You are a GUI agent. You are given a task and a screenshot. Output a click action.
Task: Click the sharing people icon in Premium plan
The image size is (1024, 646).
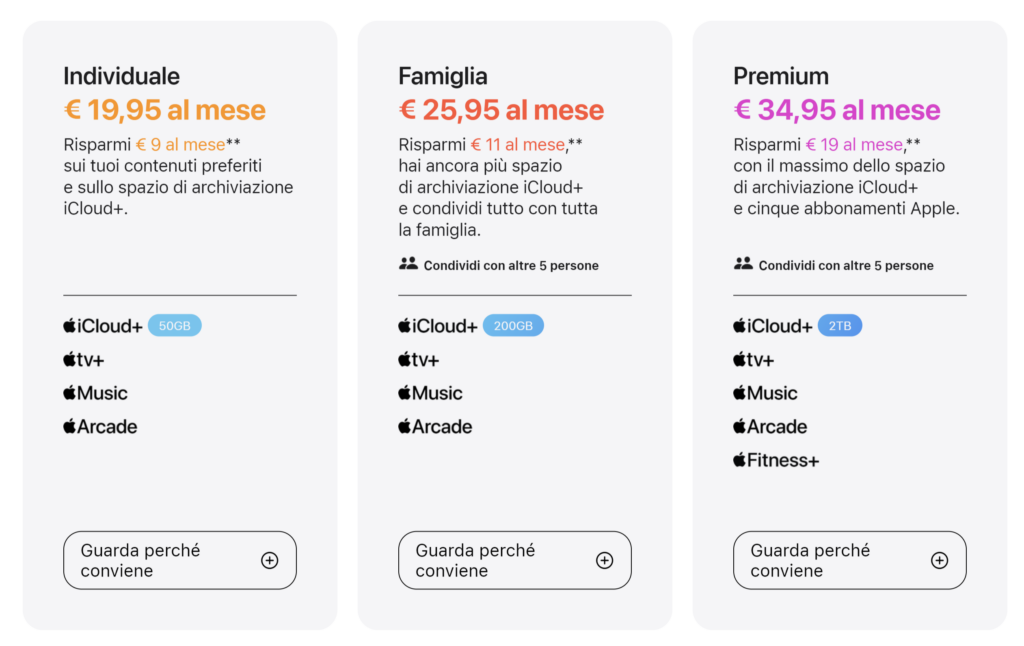tap(743, 264)
